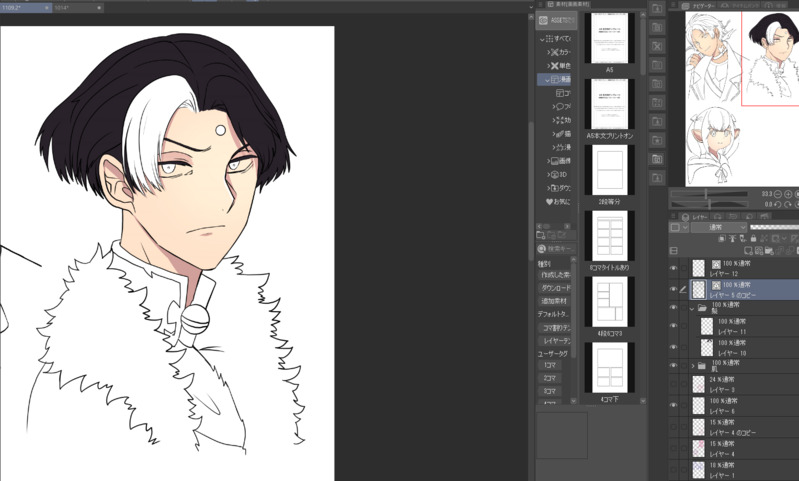This screenshot has height=481, width=799.
Task: Set as draft layer icon
Action: tap(742, 238)
